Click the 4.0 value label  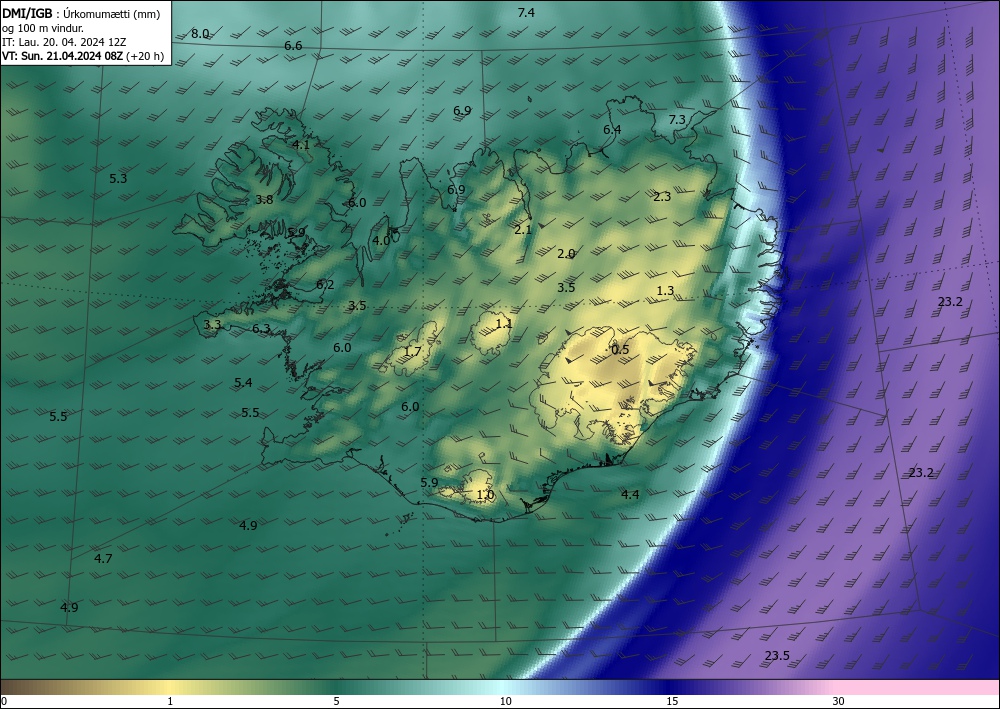tap(381, 240)
